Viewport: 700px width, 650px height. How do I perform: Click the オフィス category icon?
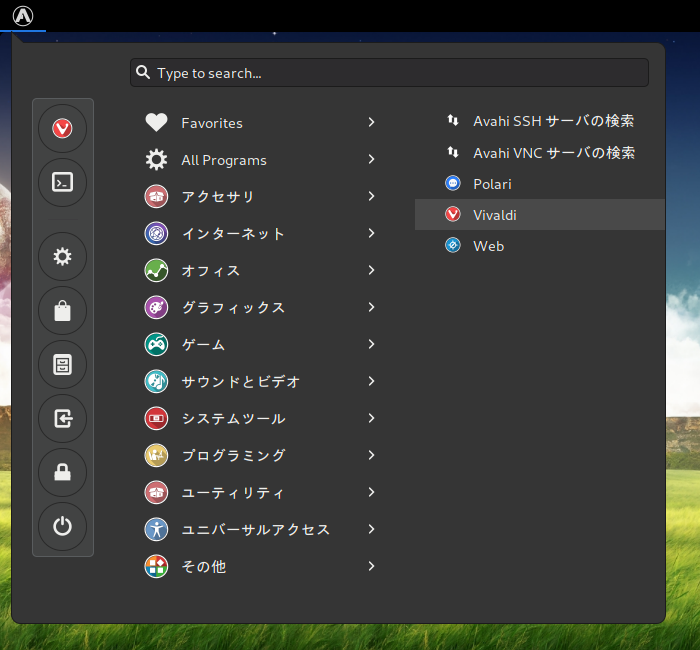156,271
